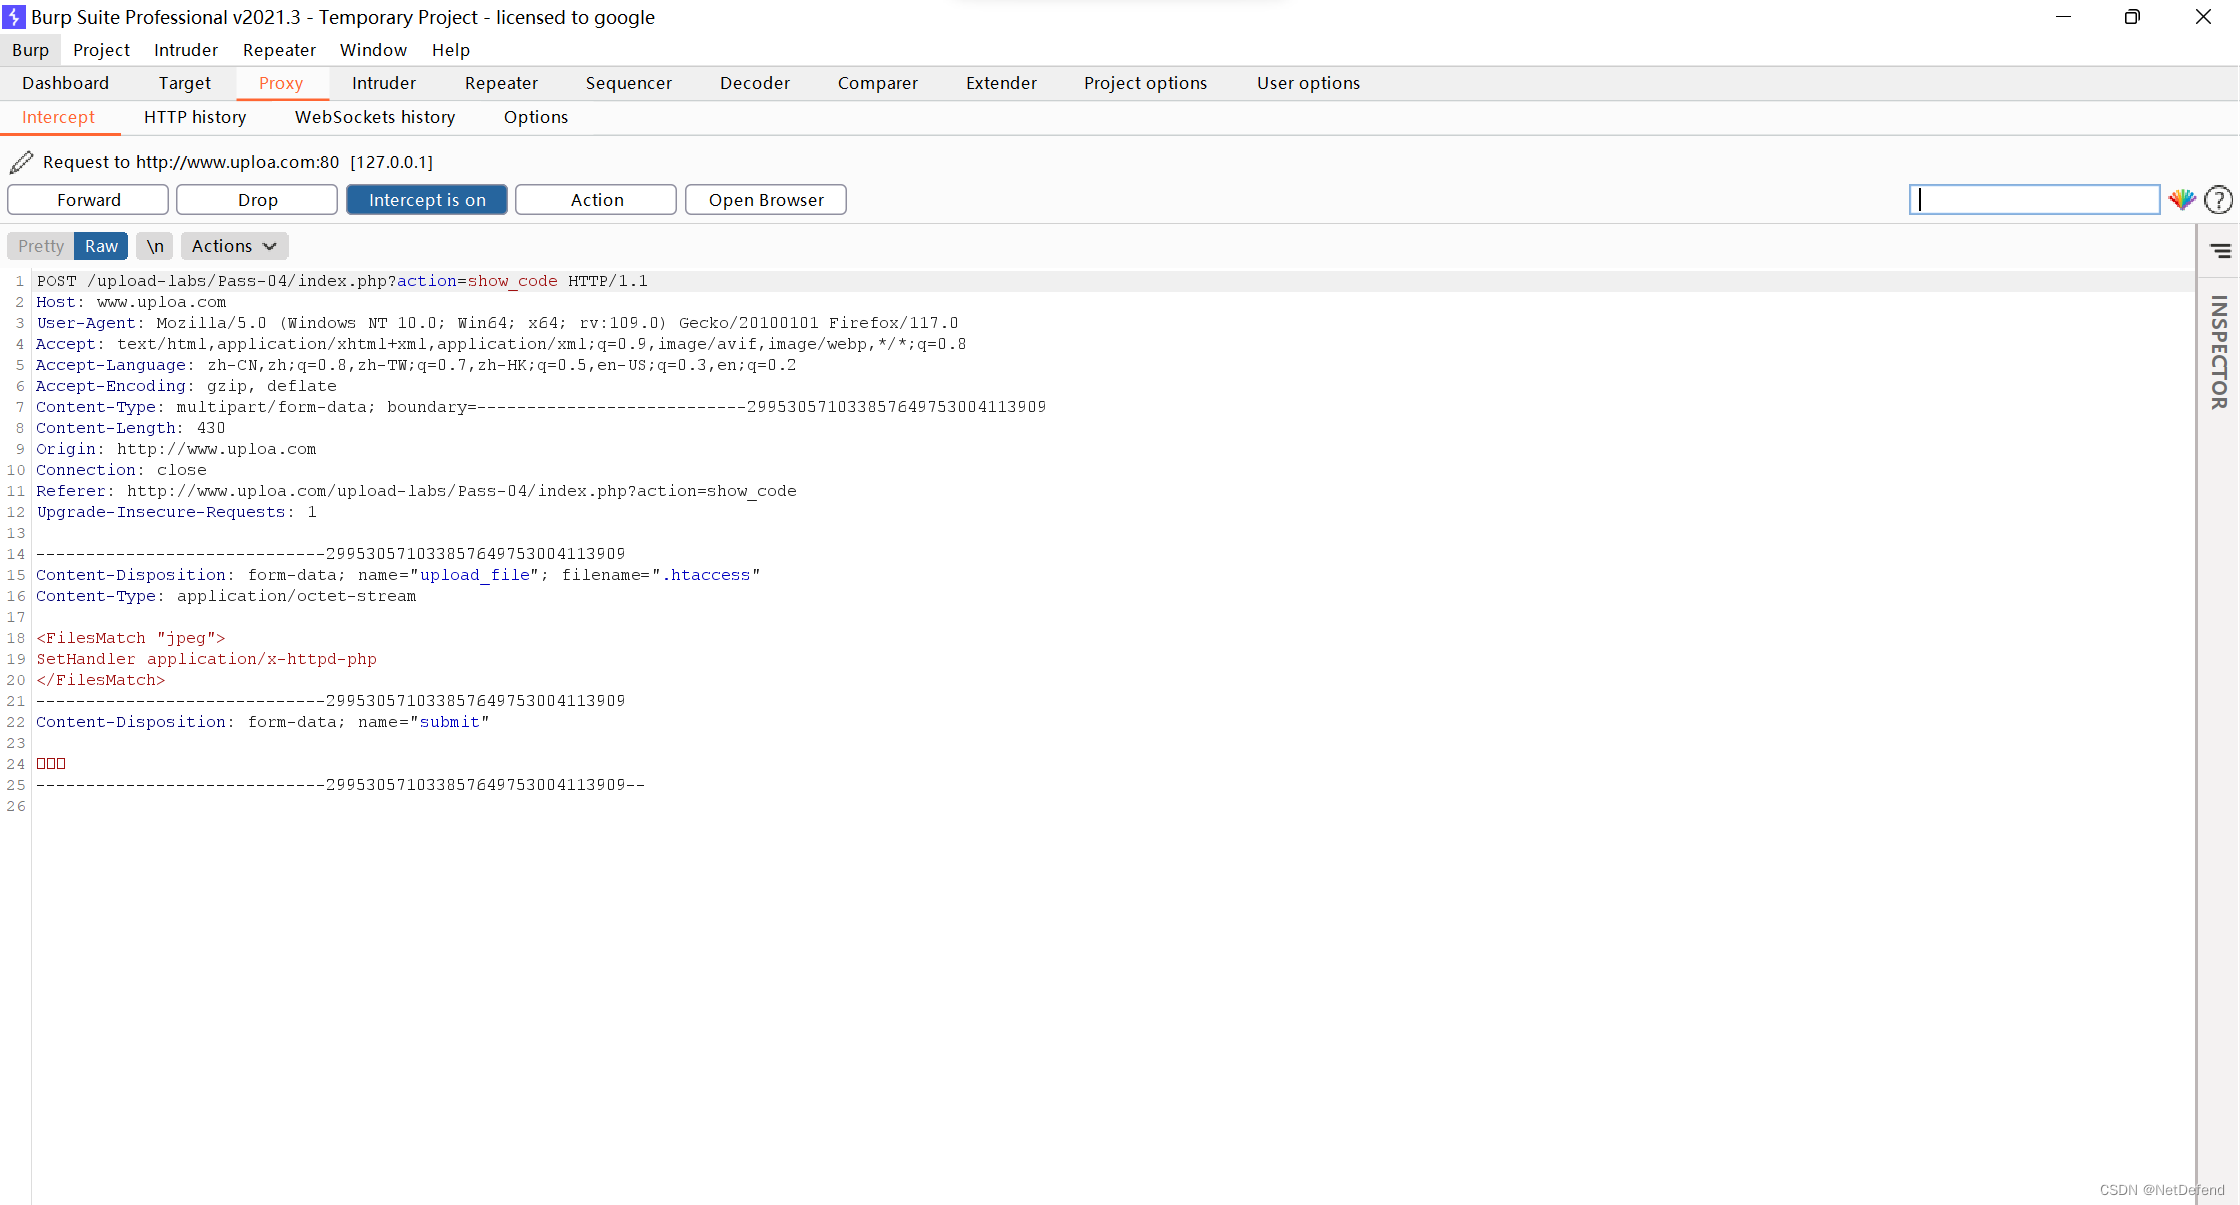Screen dimensions: 2240x1205
Task: Open the Help menu
Action: click(451, 50)
